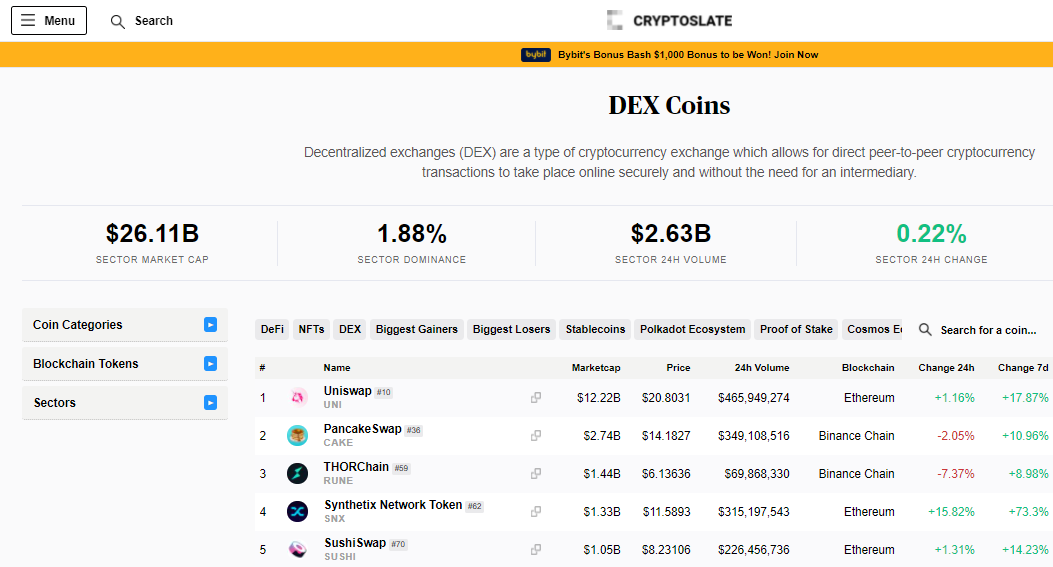Screen dimensions: 1053x567
Task: Open the Synthetix Network Token link
Action: point(393,505)
